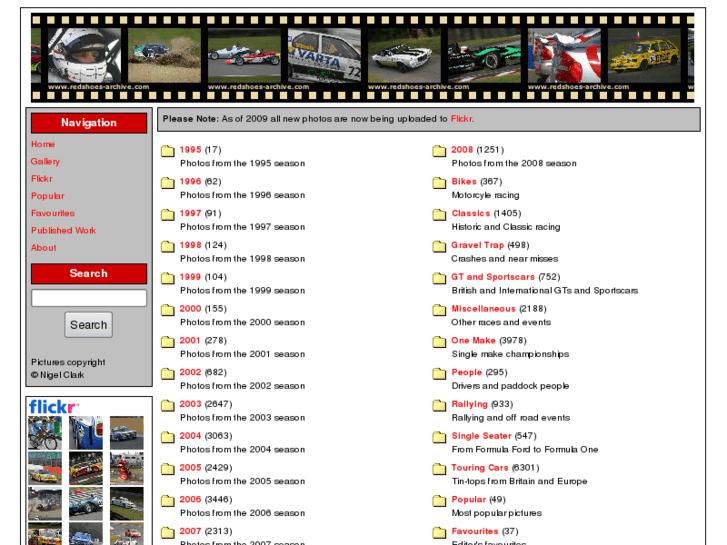Image resolution: width=727 pixels, height=545 pixels.
Task: Open the People gallery link
Action: pyautogui.click(x=467, y=372)
